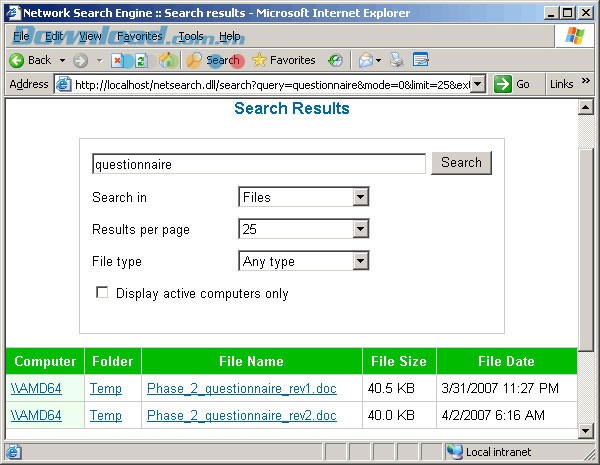
Task: Open the Back button history arrow
Action: pos(62,60)
